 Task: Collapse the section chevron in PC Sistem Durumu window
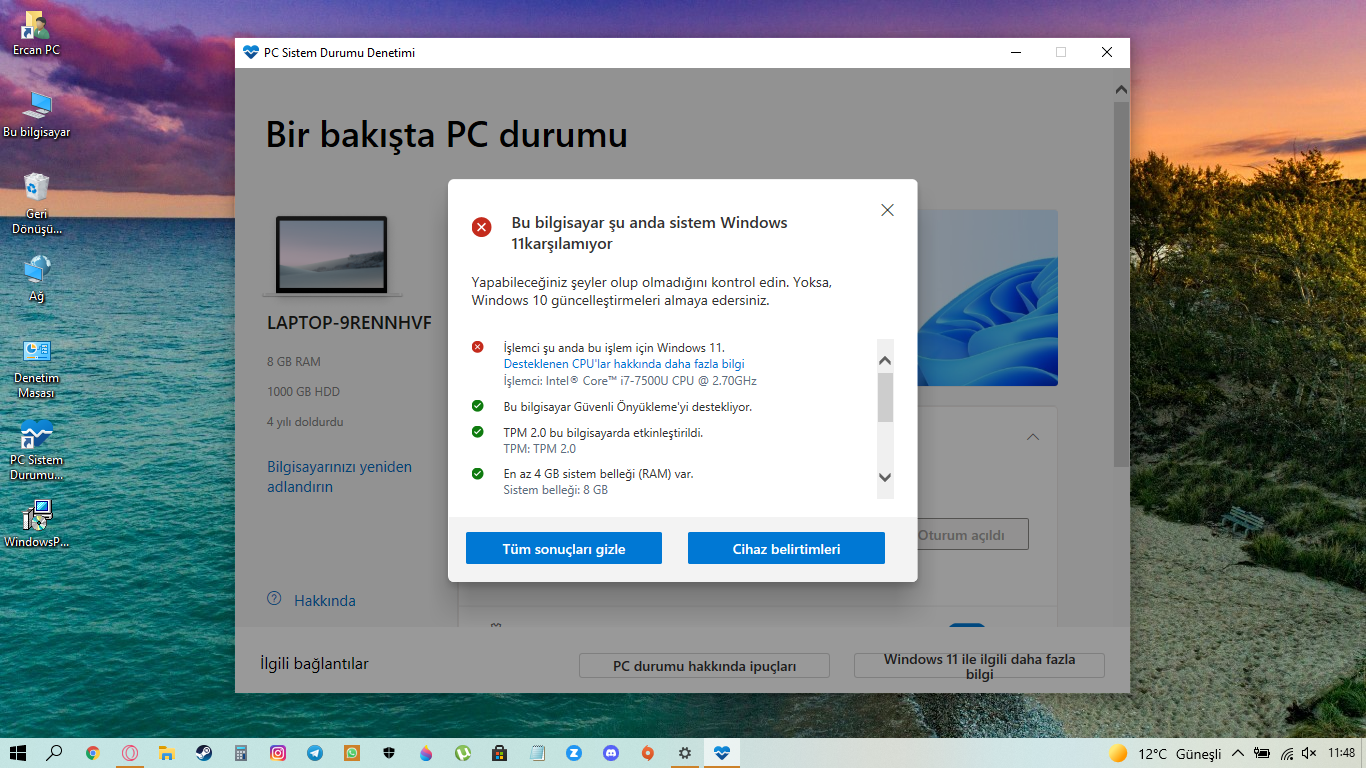[1033, 437]
